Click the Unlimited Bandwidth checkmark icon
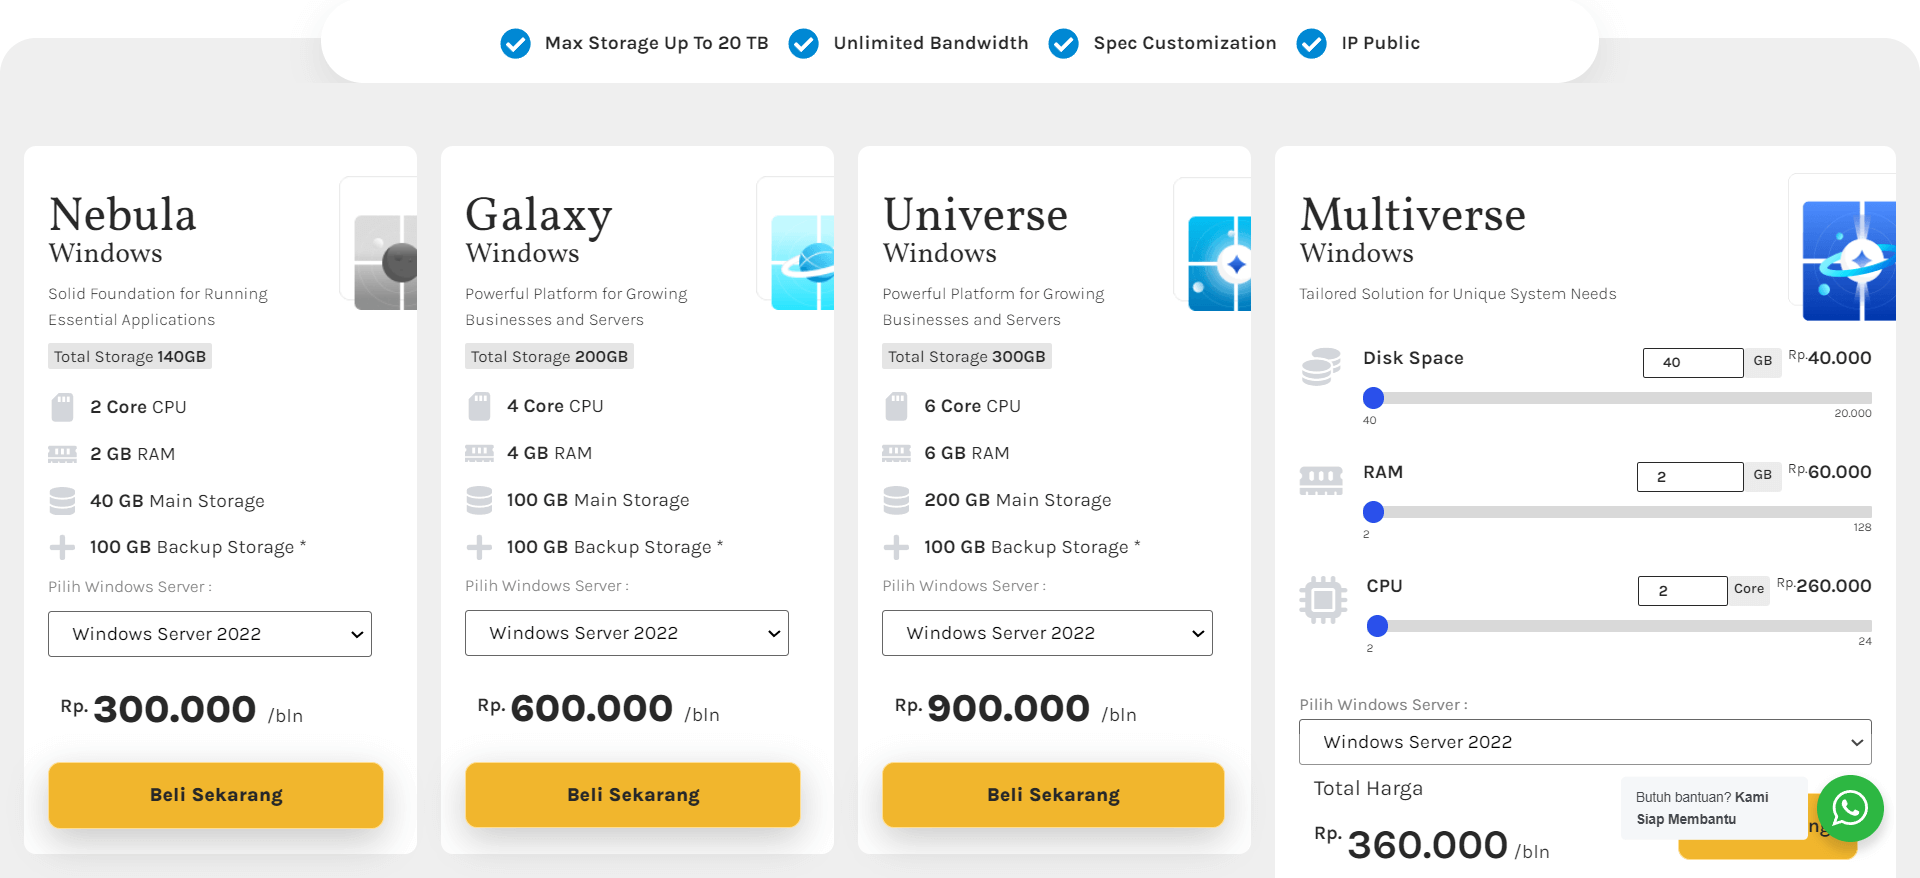The height and width of the screenshot is (878, 1920). pos(804,43)
